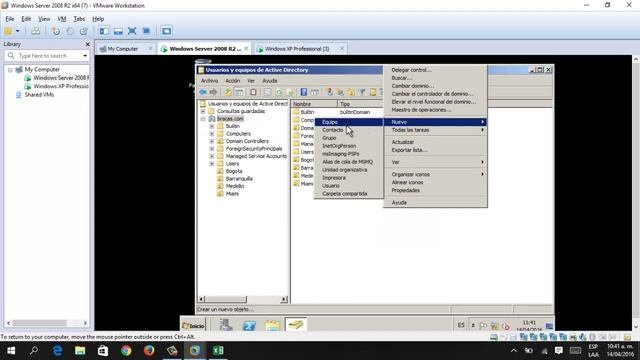Open File Explorer from Windows taskbar
The image size is (640, 360).
80,351
